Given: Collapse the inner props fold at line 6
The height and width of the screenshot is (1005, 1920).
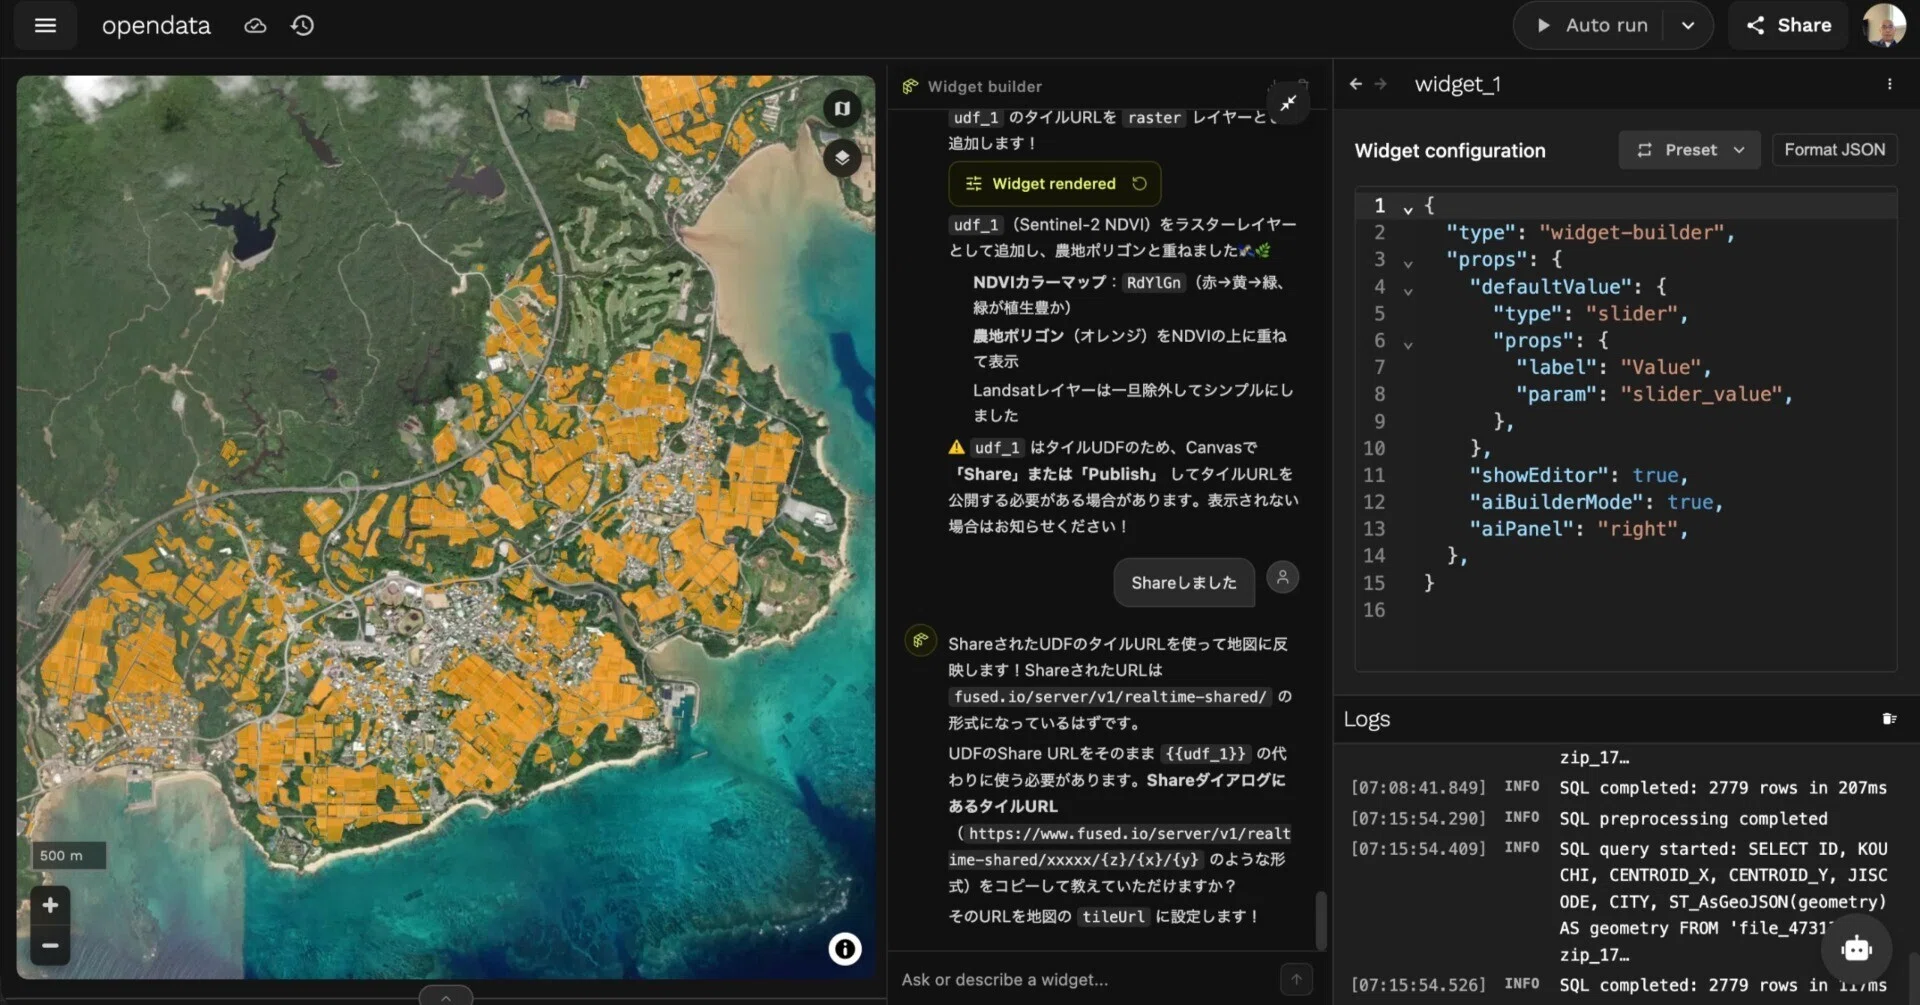Looking at the screenshot, I should (x=1408, y=345).
